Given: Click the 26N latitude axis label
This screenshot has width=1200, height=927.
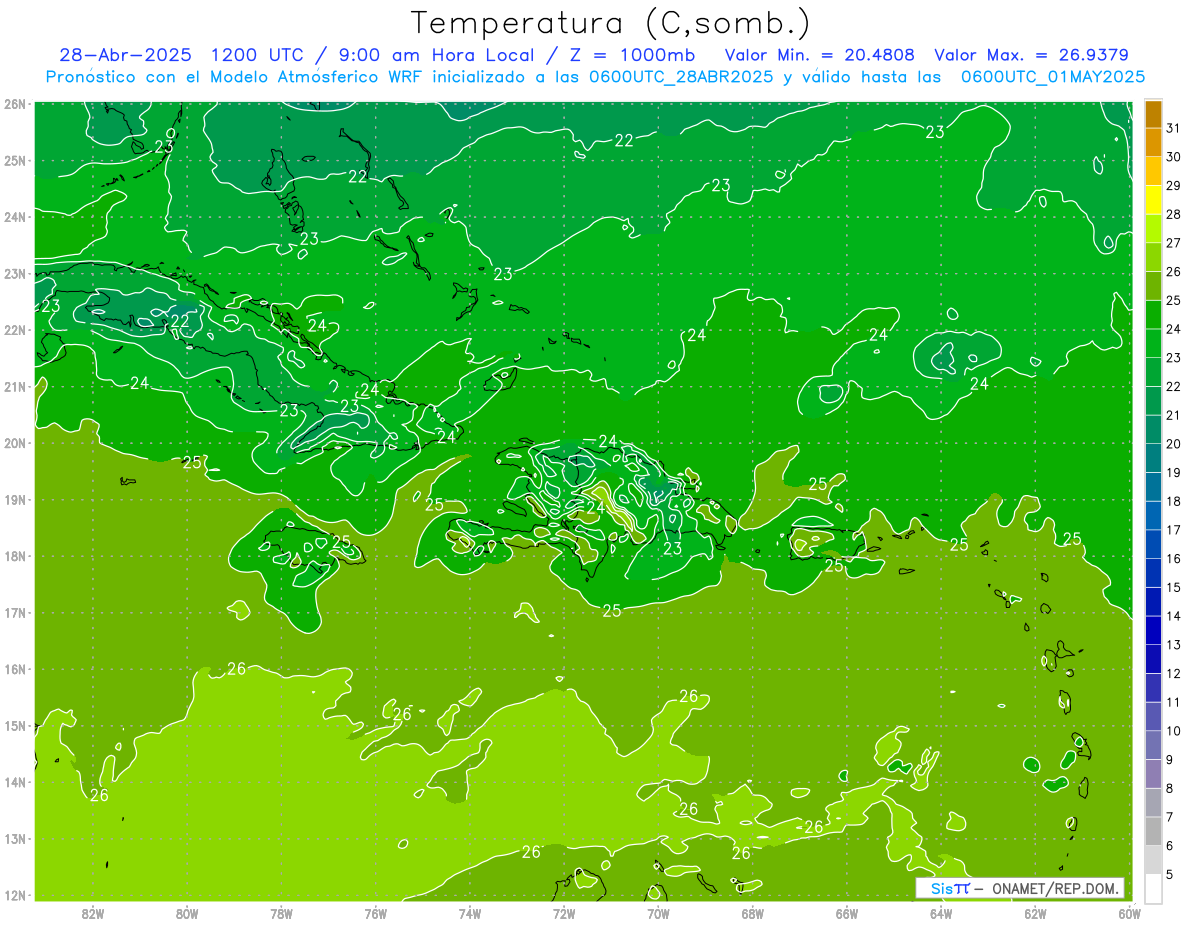Looking at the screenshot, I should click(15, 104).
